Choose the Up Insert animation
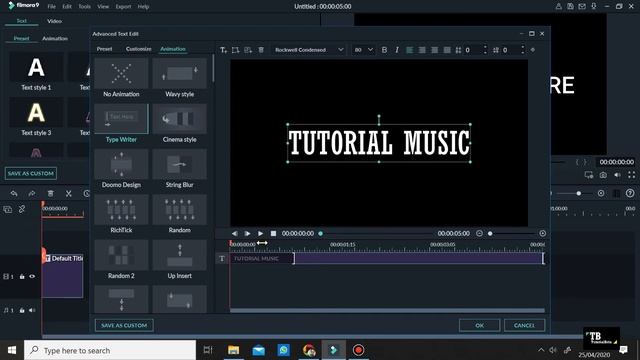Screen dimensions: 640x360 [x=180, y=260]
